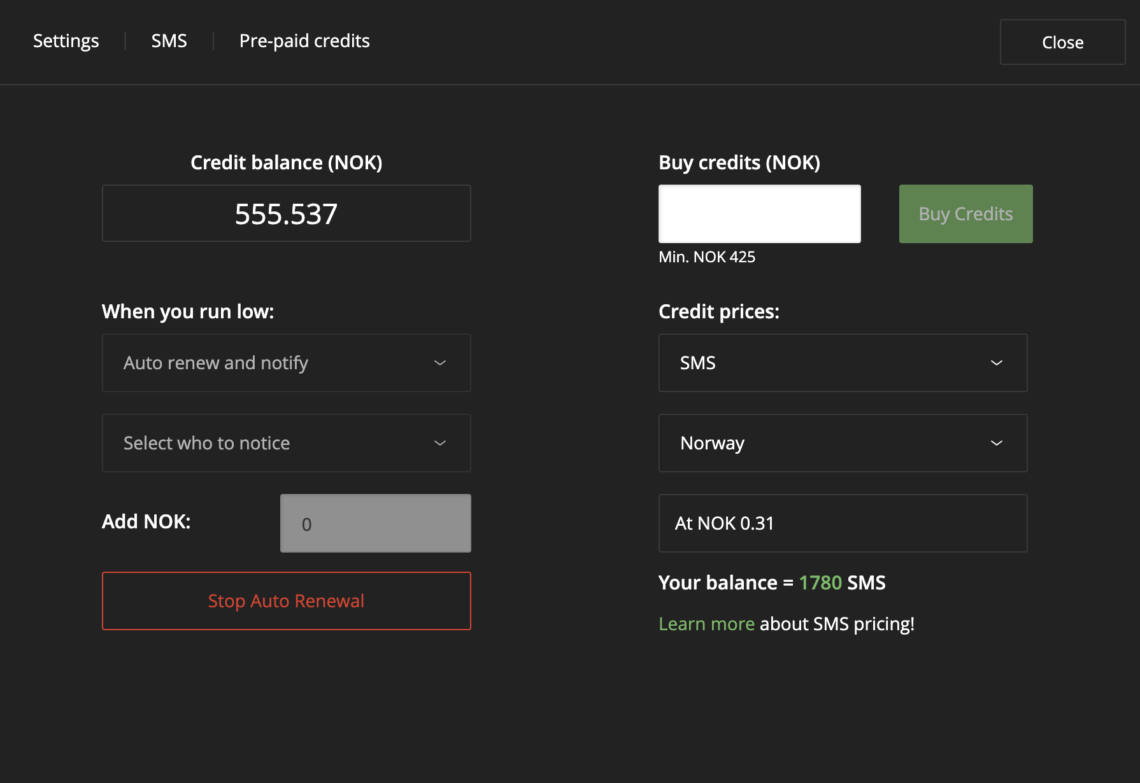Open the Auto renew and notify dropdown
This screenshot has width=1140, height=783.
pos(285,363)
